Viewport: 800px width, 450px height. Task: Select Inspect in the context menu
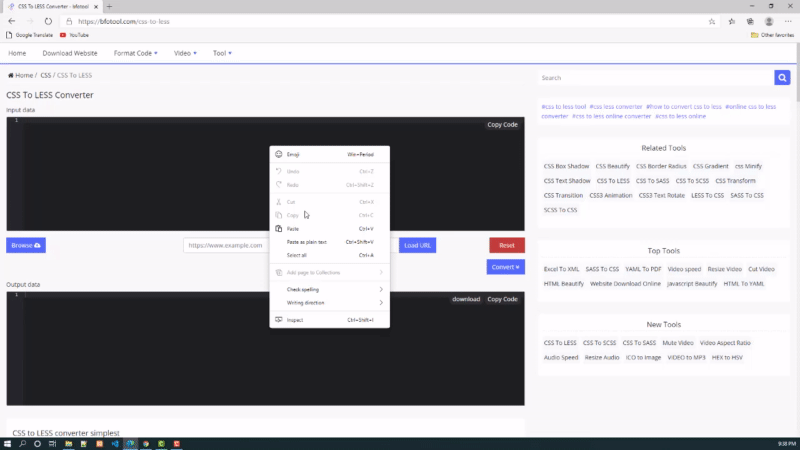295,320
